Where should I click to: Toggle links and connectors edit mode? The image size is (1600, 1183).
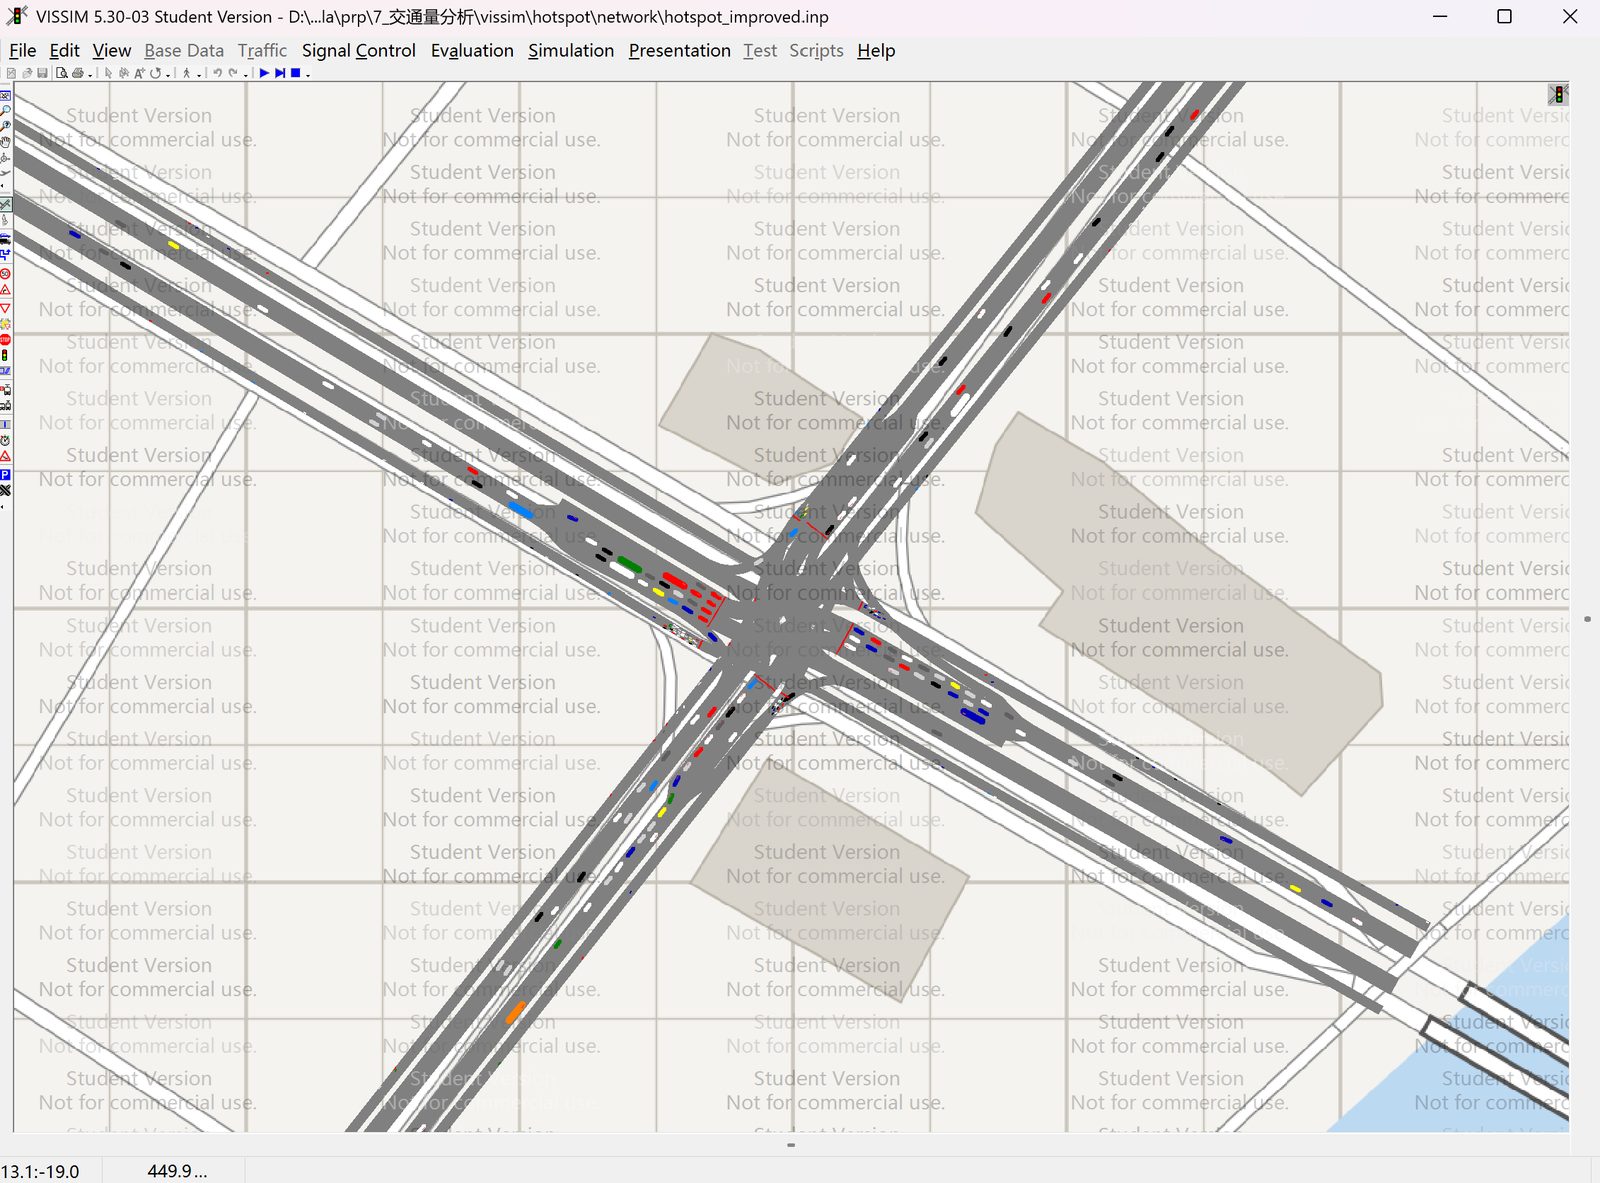pyautogui.click(x=5, y=204)
